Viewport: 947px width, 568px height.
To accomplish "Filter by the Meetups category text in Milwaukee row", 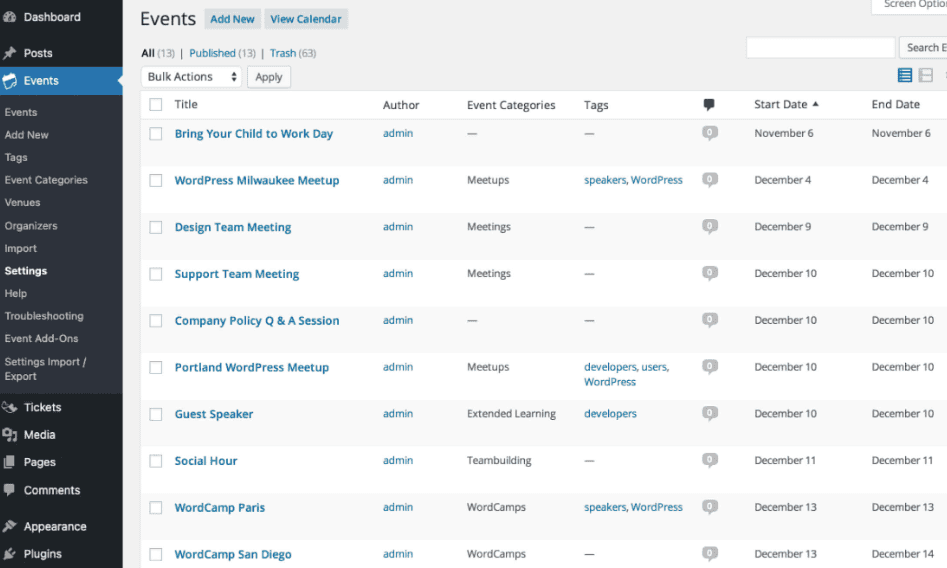I will point(488,180).
